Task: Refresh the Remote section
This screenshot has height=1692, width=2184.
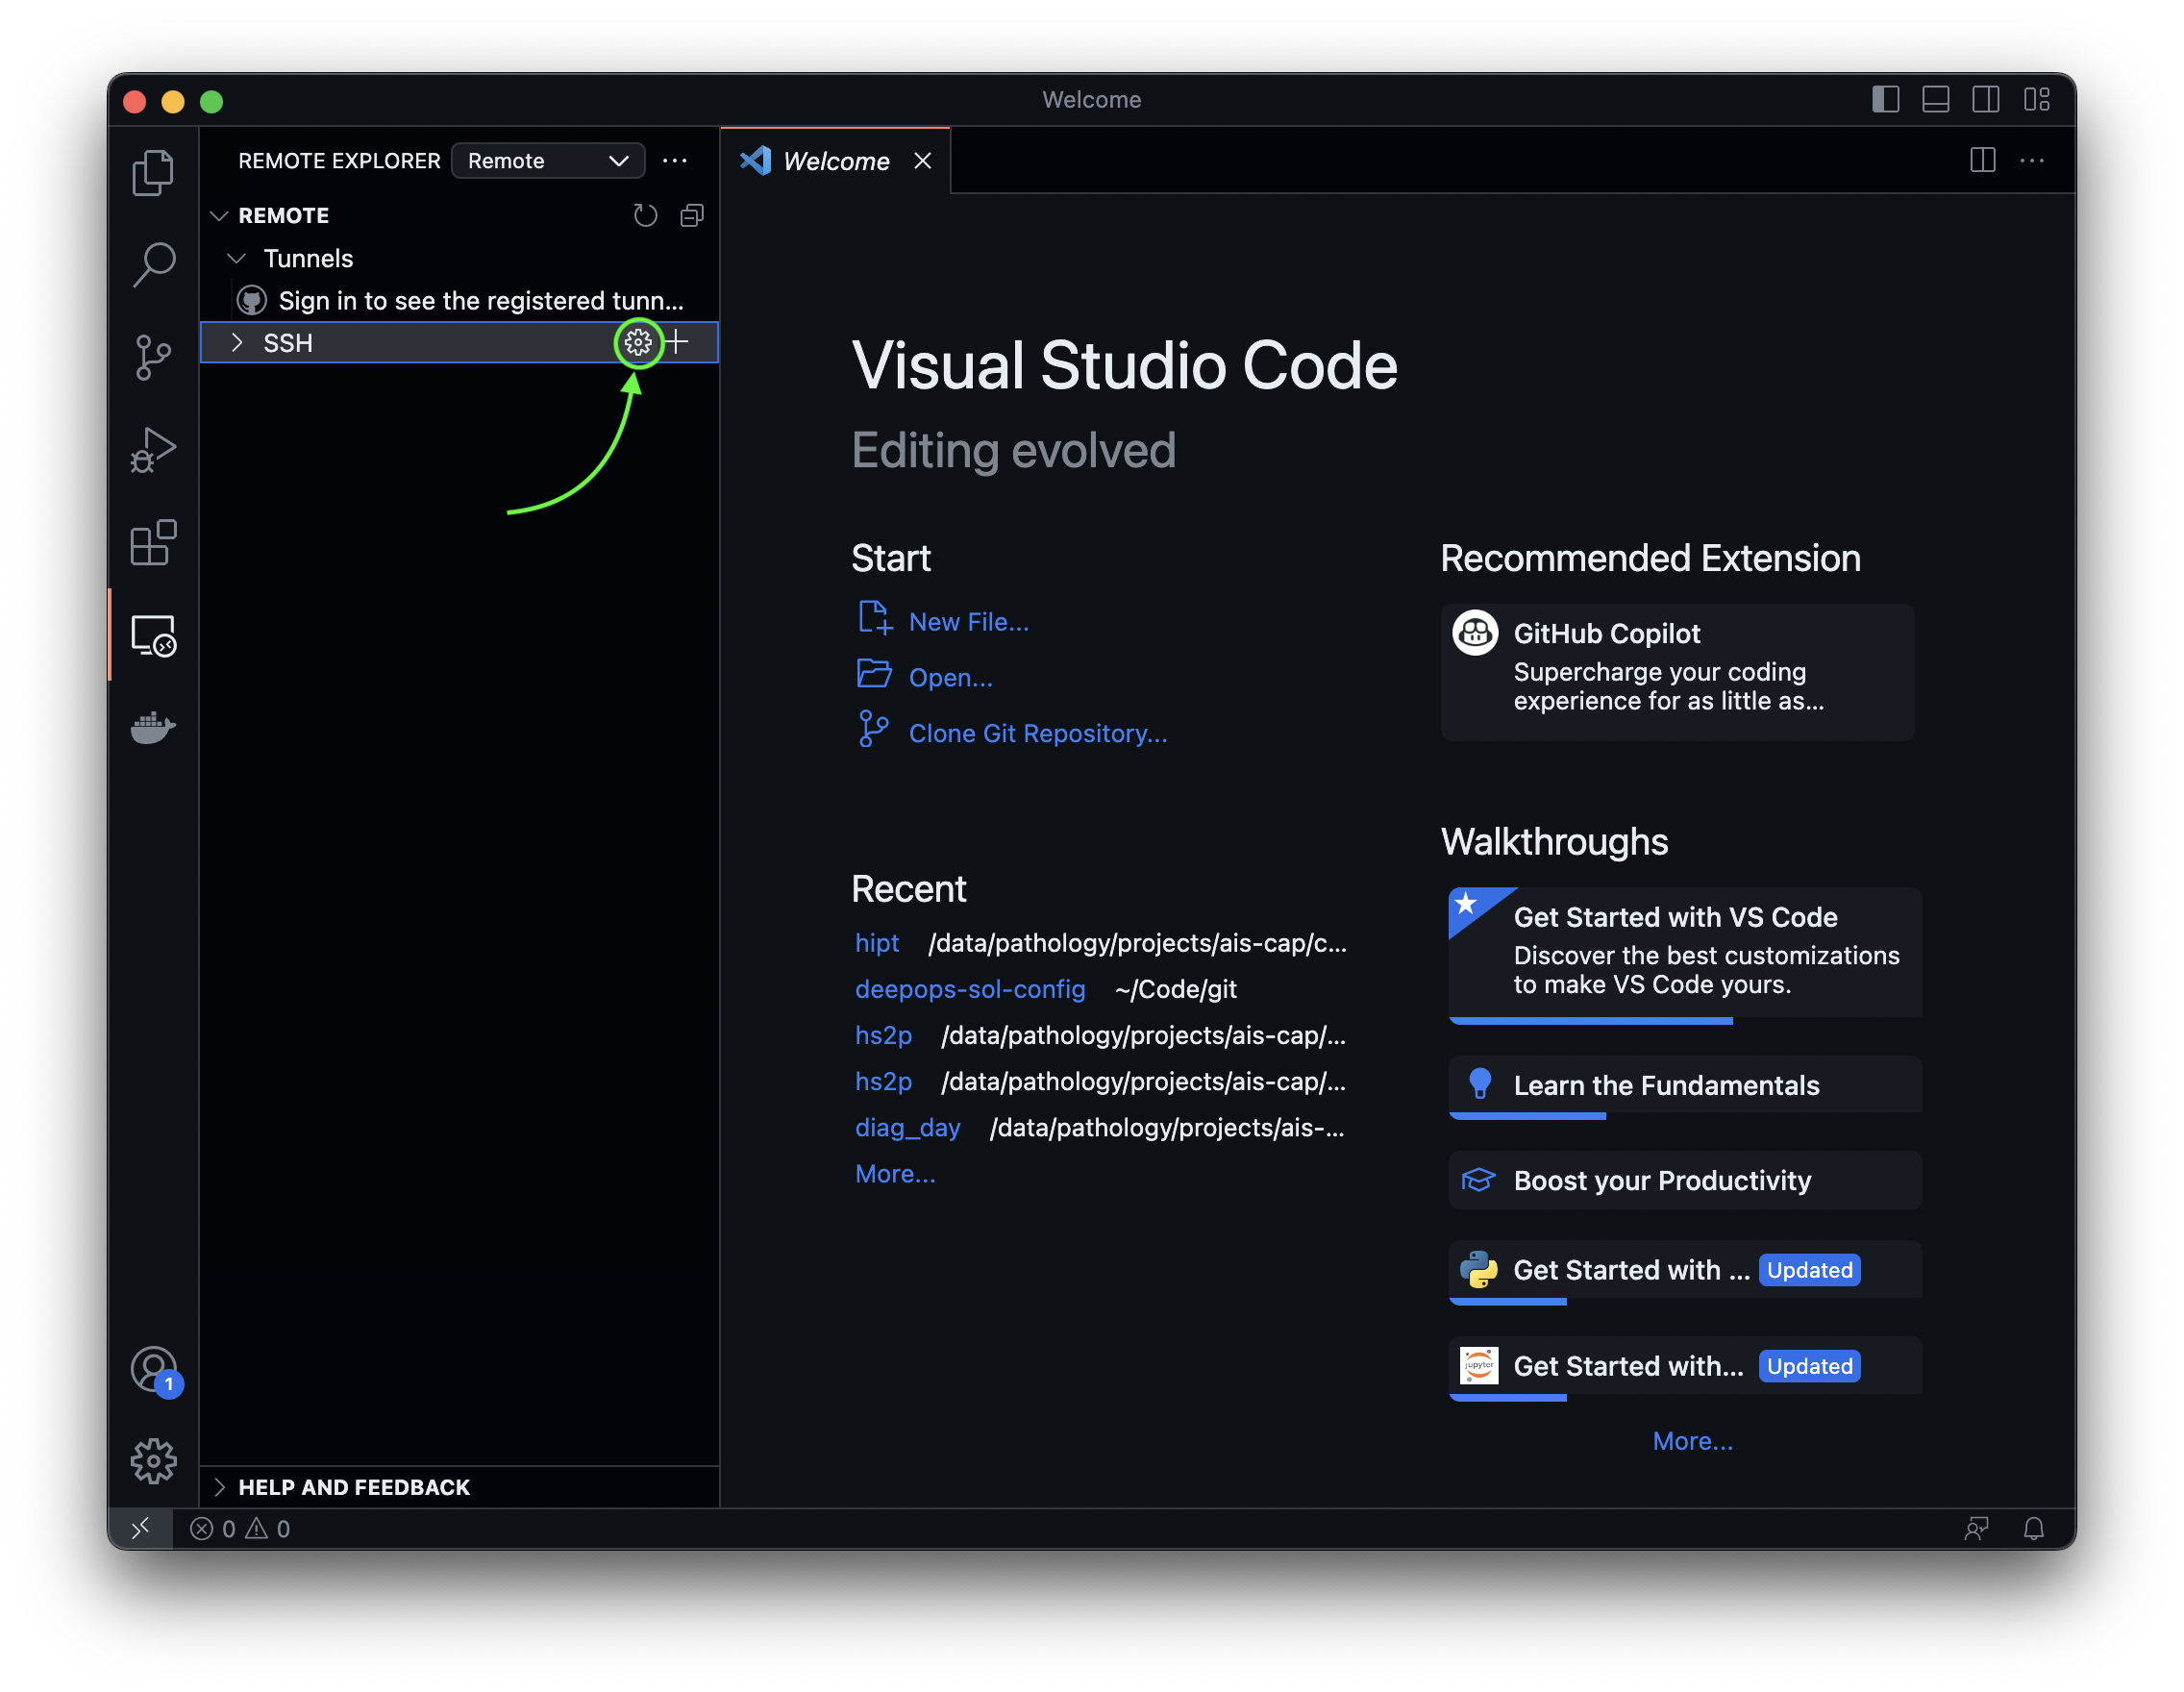Action: (x=646, y=215)
